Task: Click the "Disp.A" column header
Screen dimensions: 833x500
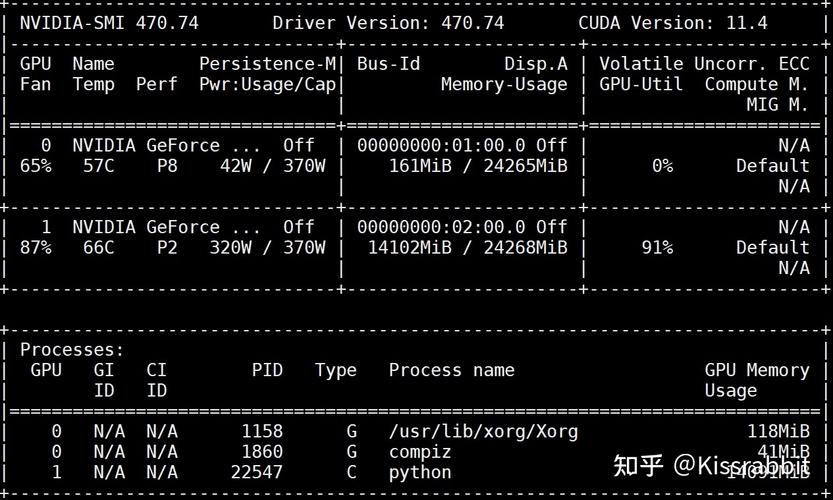Action: coord(536,64)
